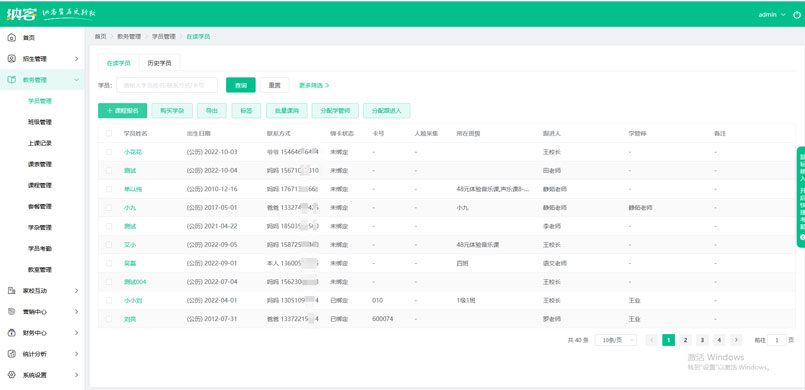The width and height of the screenshot is (805, 390).
Task: Collapse 教务管理 with its chevron
Action: click(x=76, y=80)
